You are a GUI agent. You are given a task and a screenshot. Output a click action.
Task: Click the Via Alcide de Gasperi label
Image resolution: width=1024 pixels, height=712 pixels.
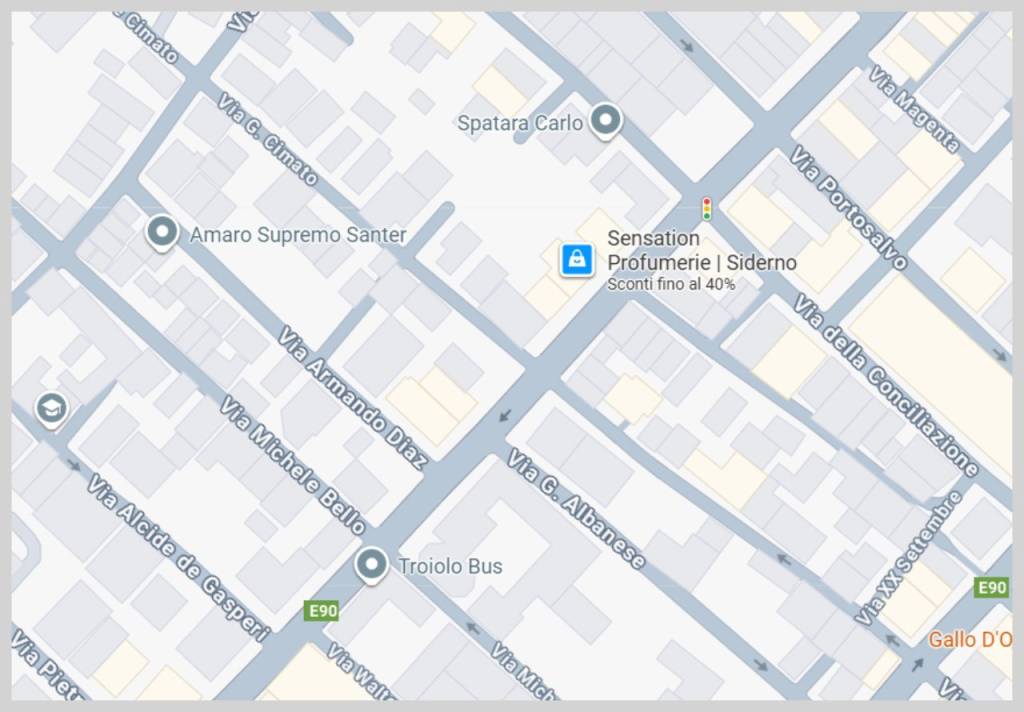[x=178, y=558]
